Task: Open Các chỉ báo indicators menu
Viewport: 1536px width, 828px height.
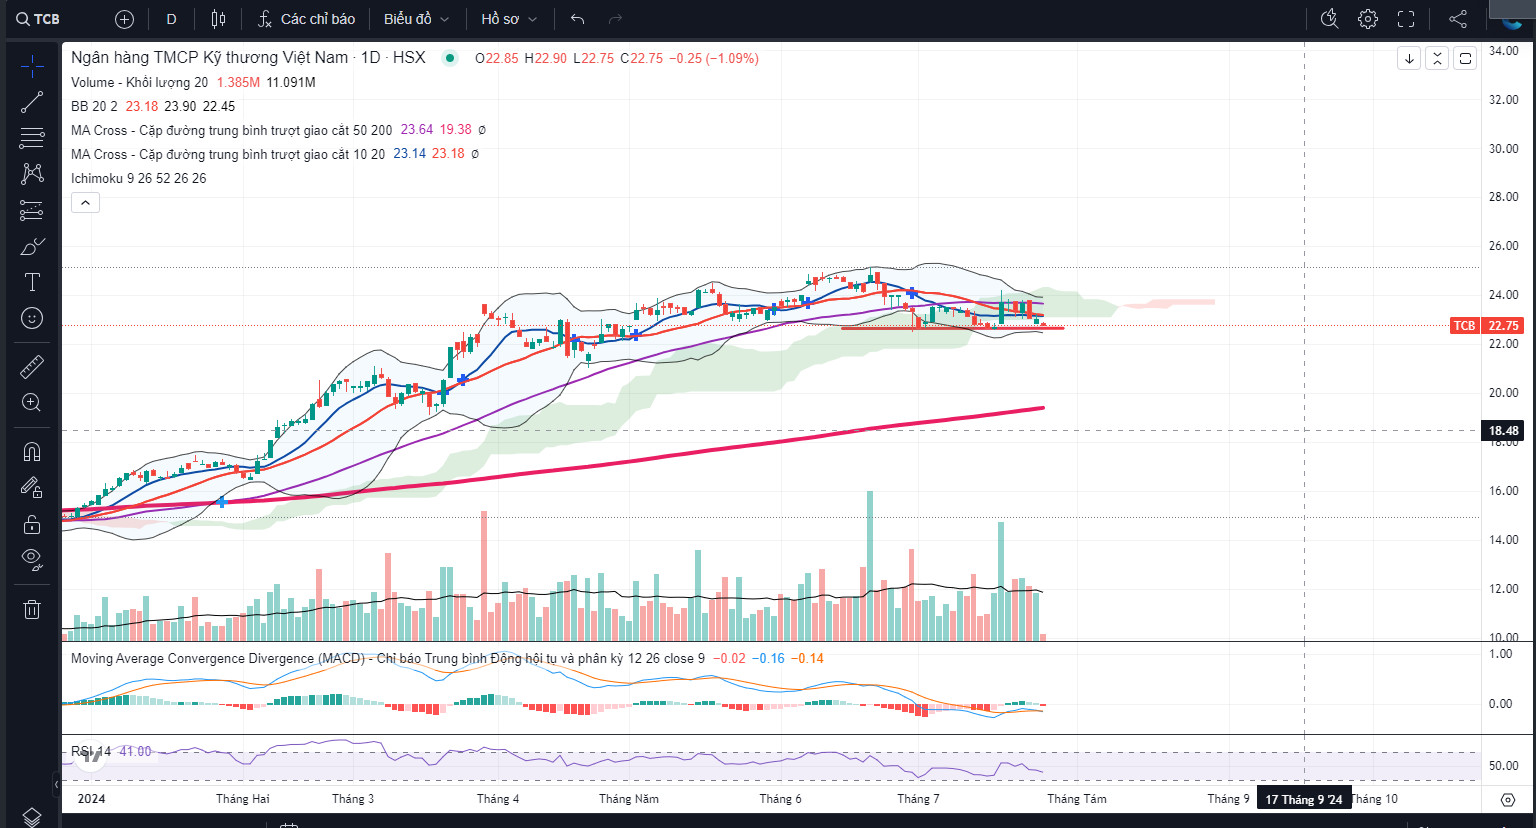Action: point(307,19)
